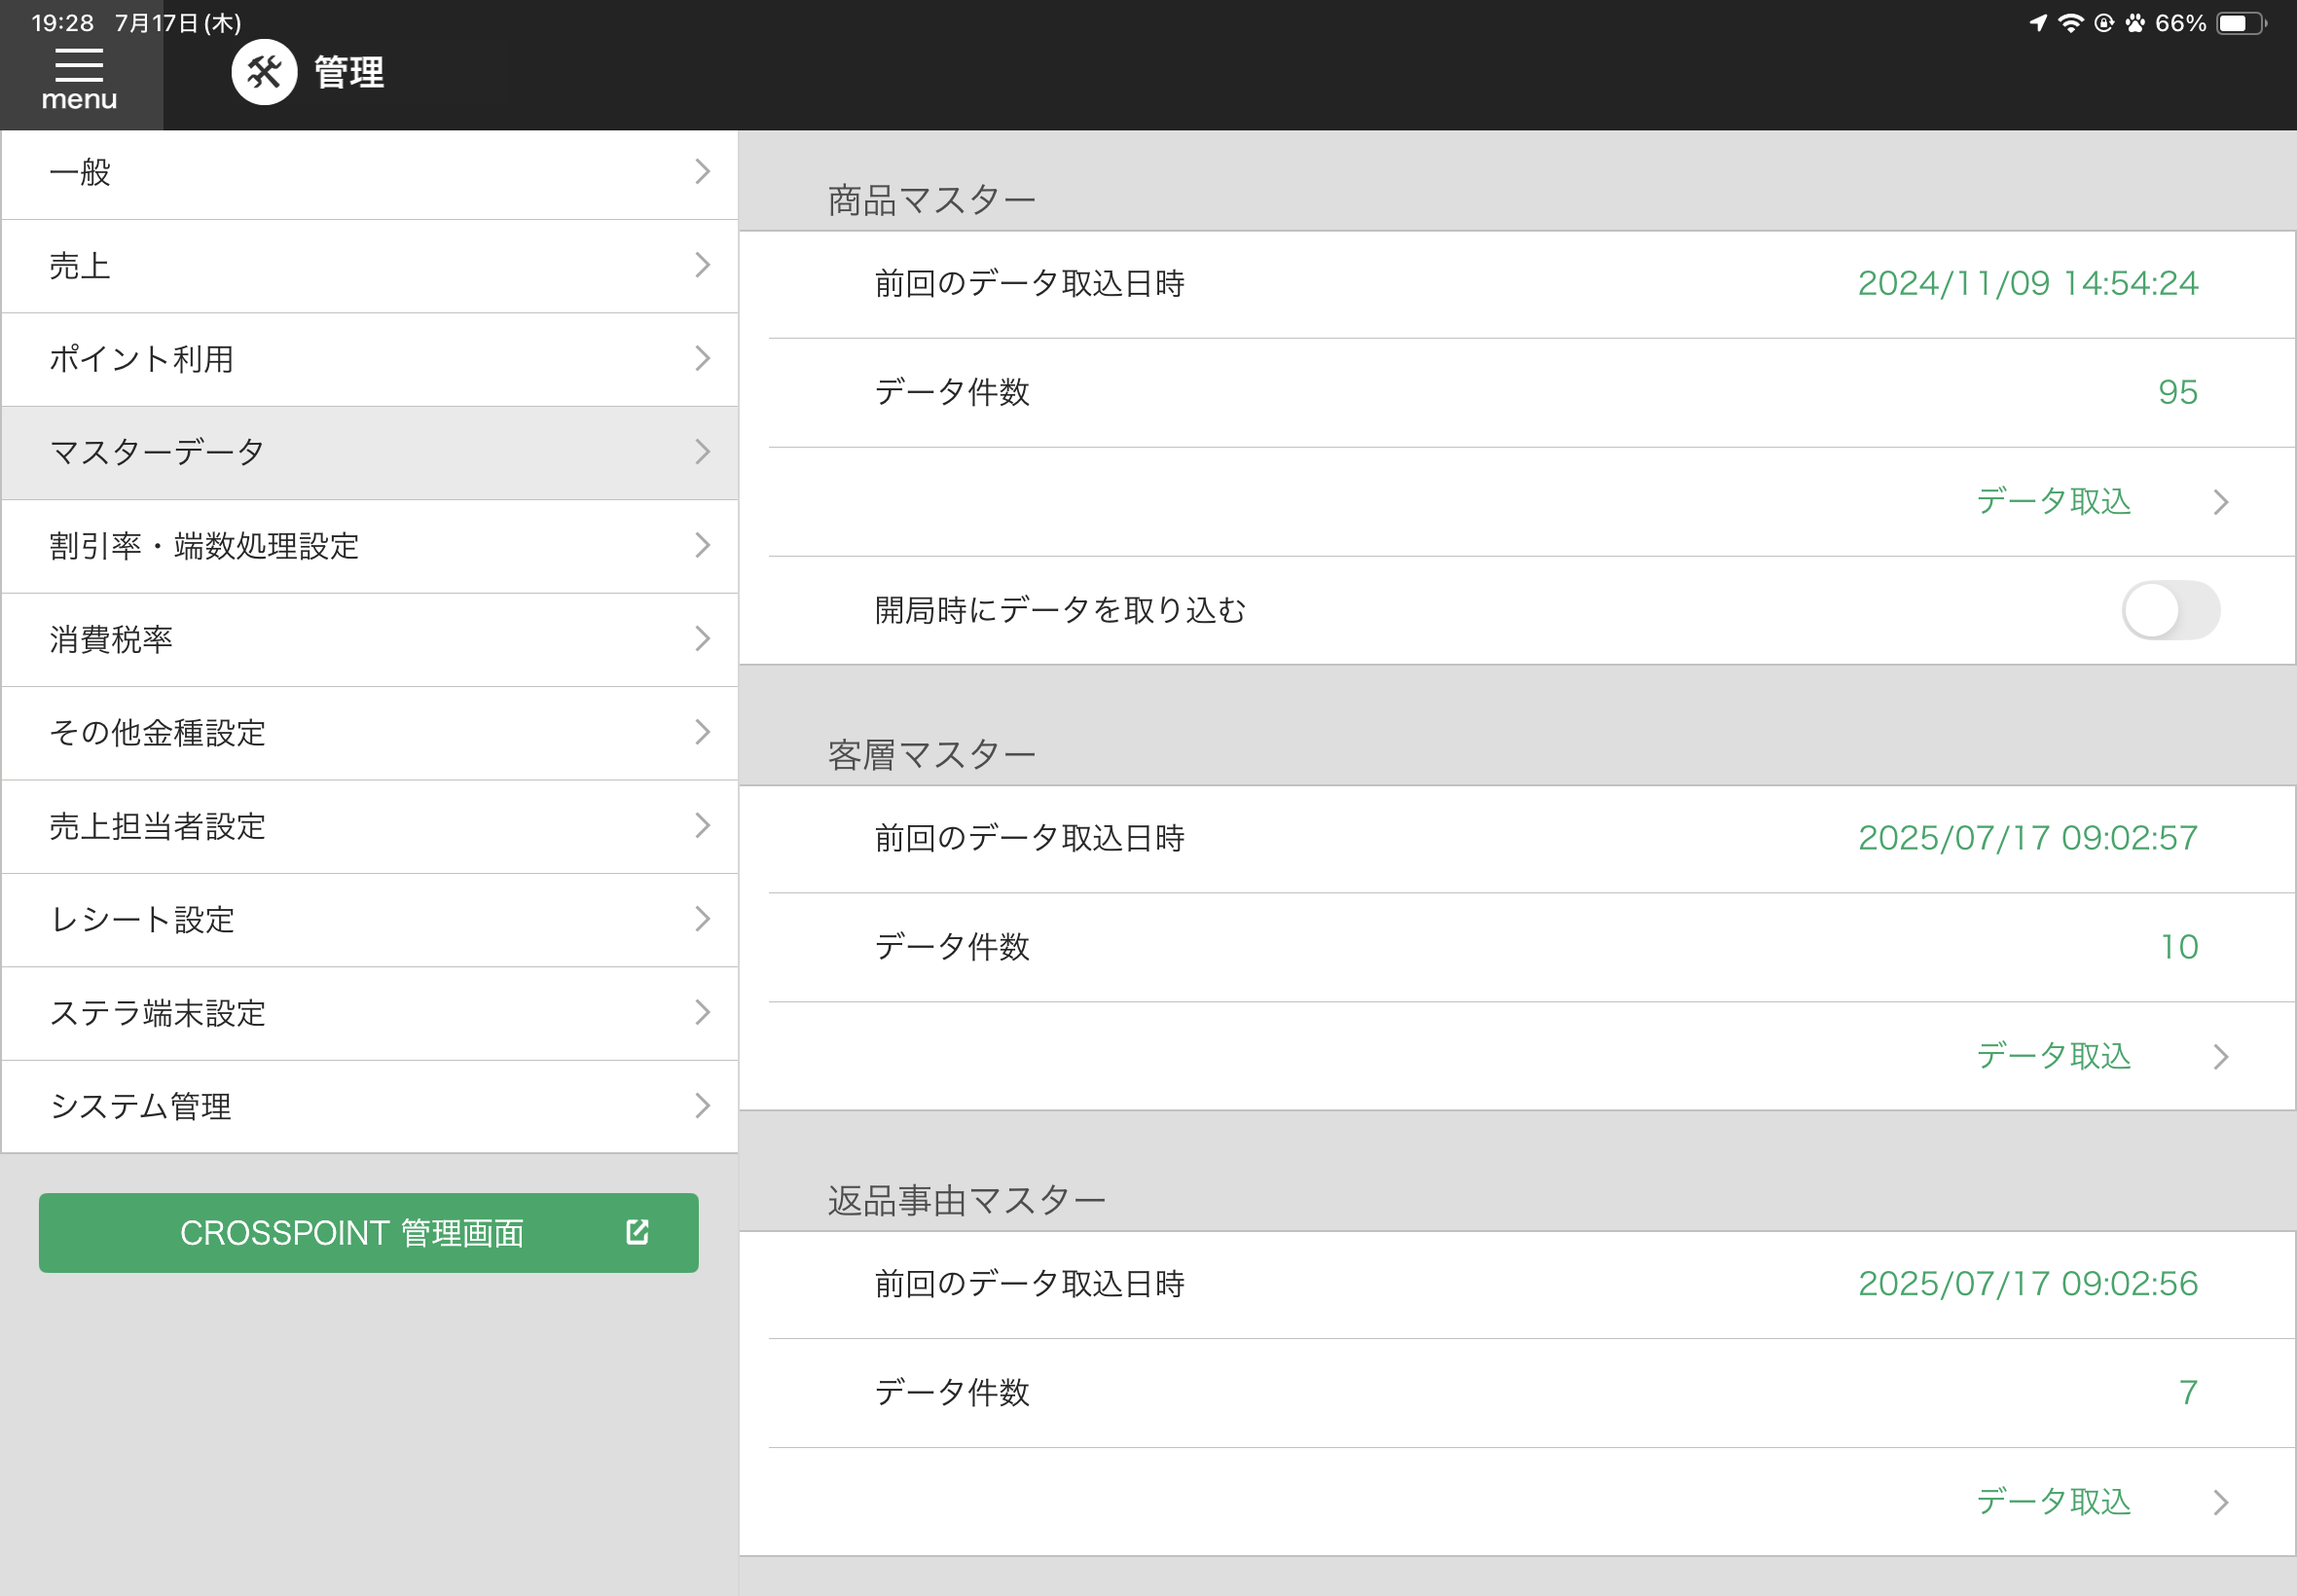The width and height of the screenshot is (2297, 1596).
Task: Click the tools icon beside 管理
Action: pyautogui.click(x=264, y=72)
